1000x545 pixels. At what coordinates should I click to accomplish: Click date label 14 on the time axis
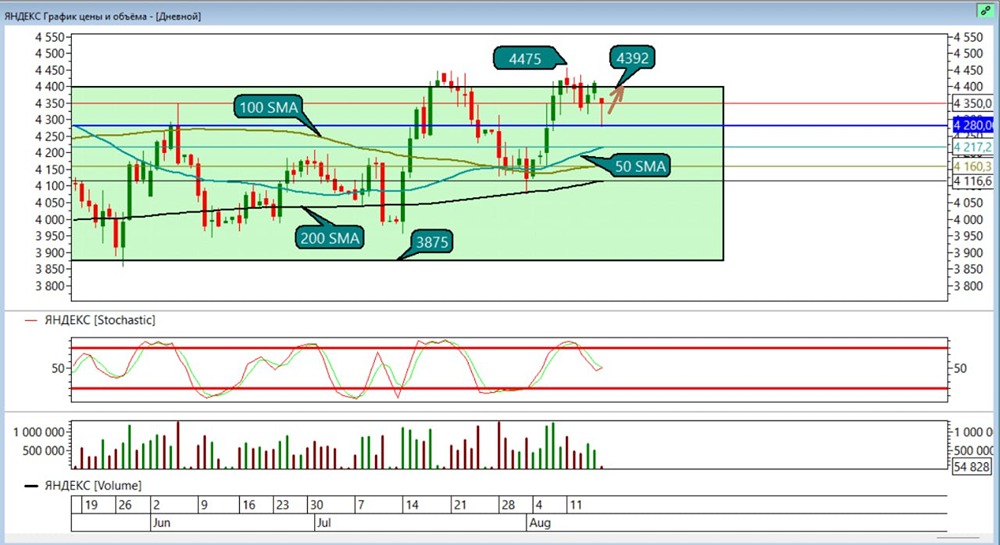click(412, 505)
